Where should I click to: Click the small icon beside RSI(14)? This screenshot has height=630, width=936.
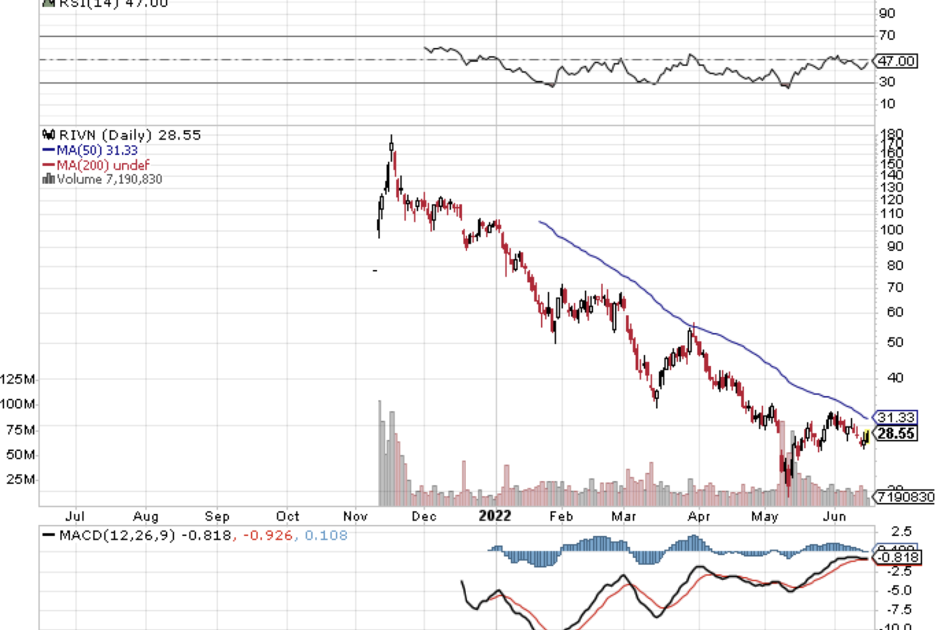click(46, 3)
